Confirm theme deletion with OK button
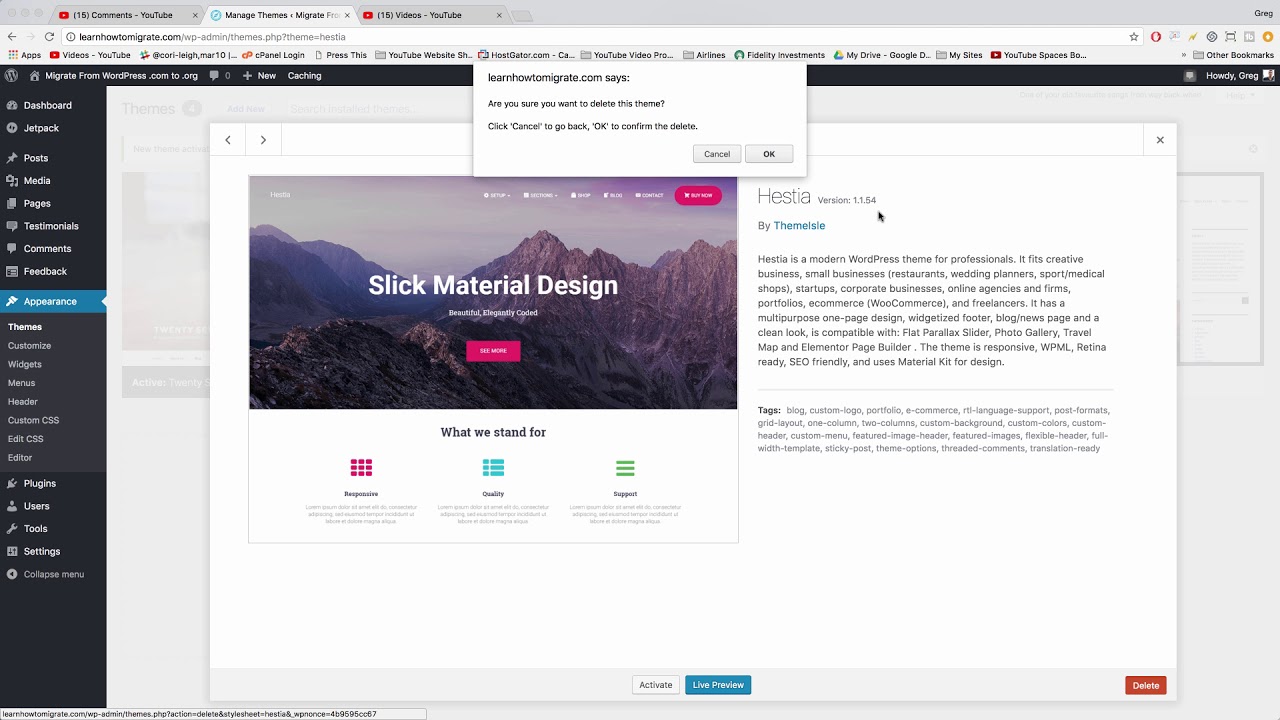This screenshot has height=720, width=1280. coord(769,154)
